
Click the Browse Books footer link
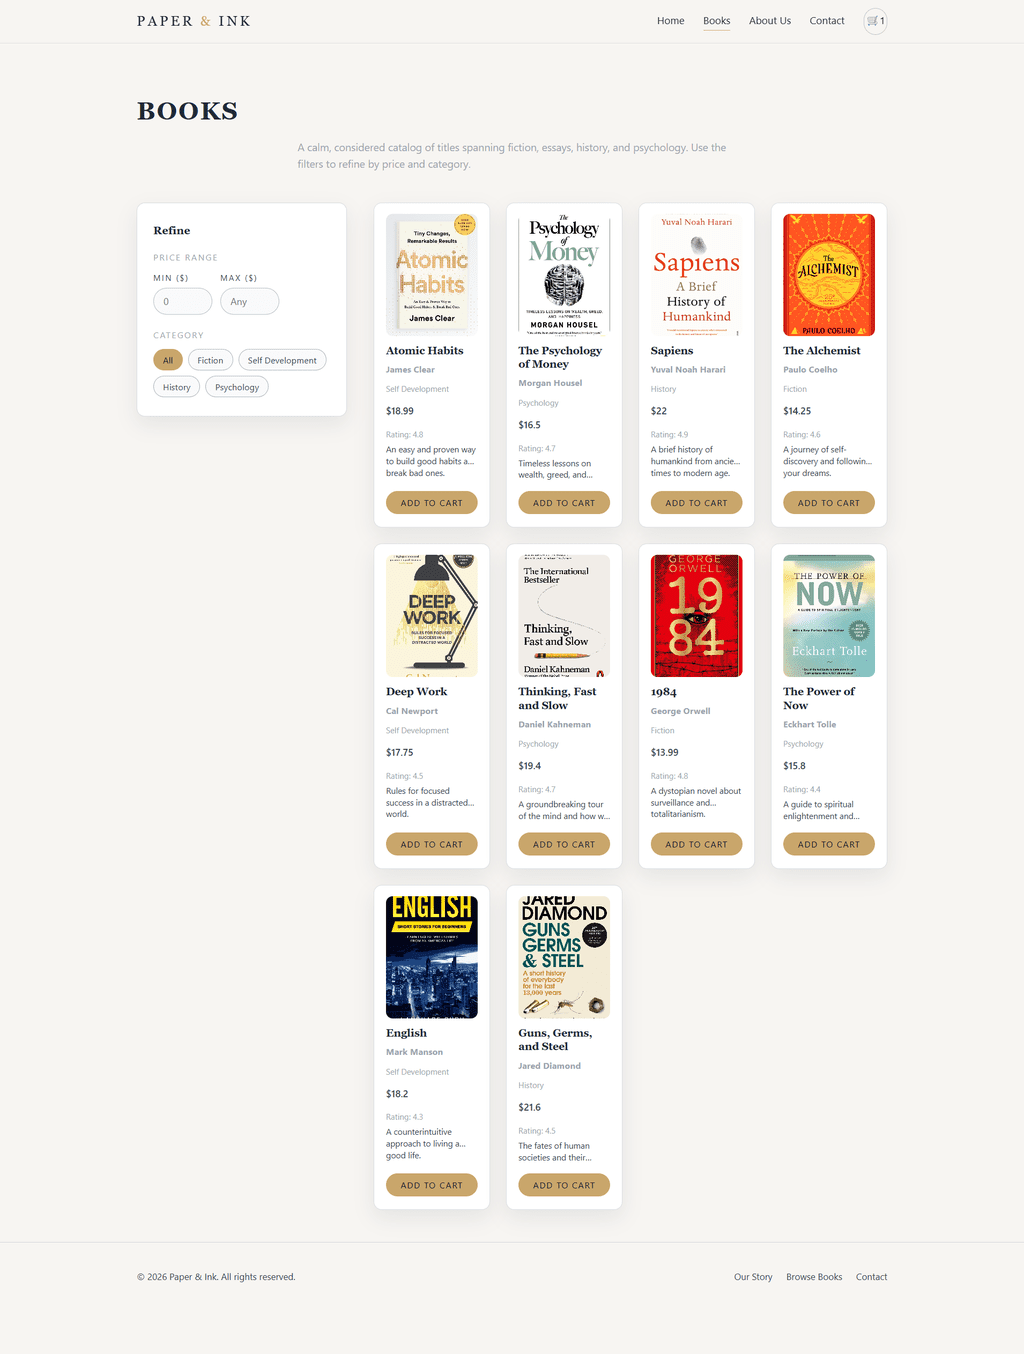tap(814, 1277)
